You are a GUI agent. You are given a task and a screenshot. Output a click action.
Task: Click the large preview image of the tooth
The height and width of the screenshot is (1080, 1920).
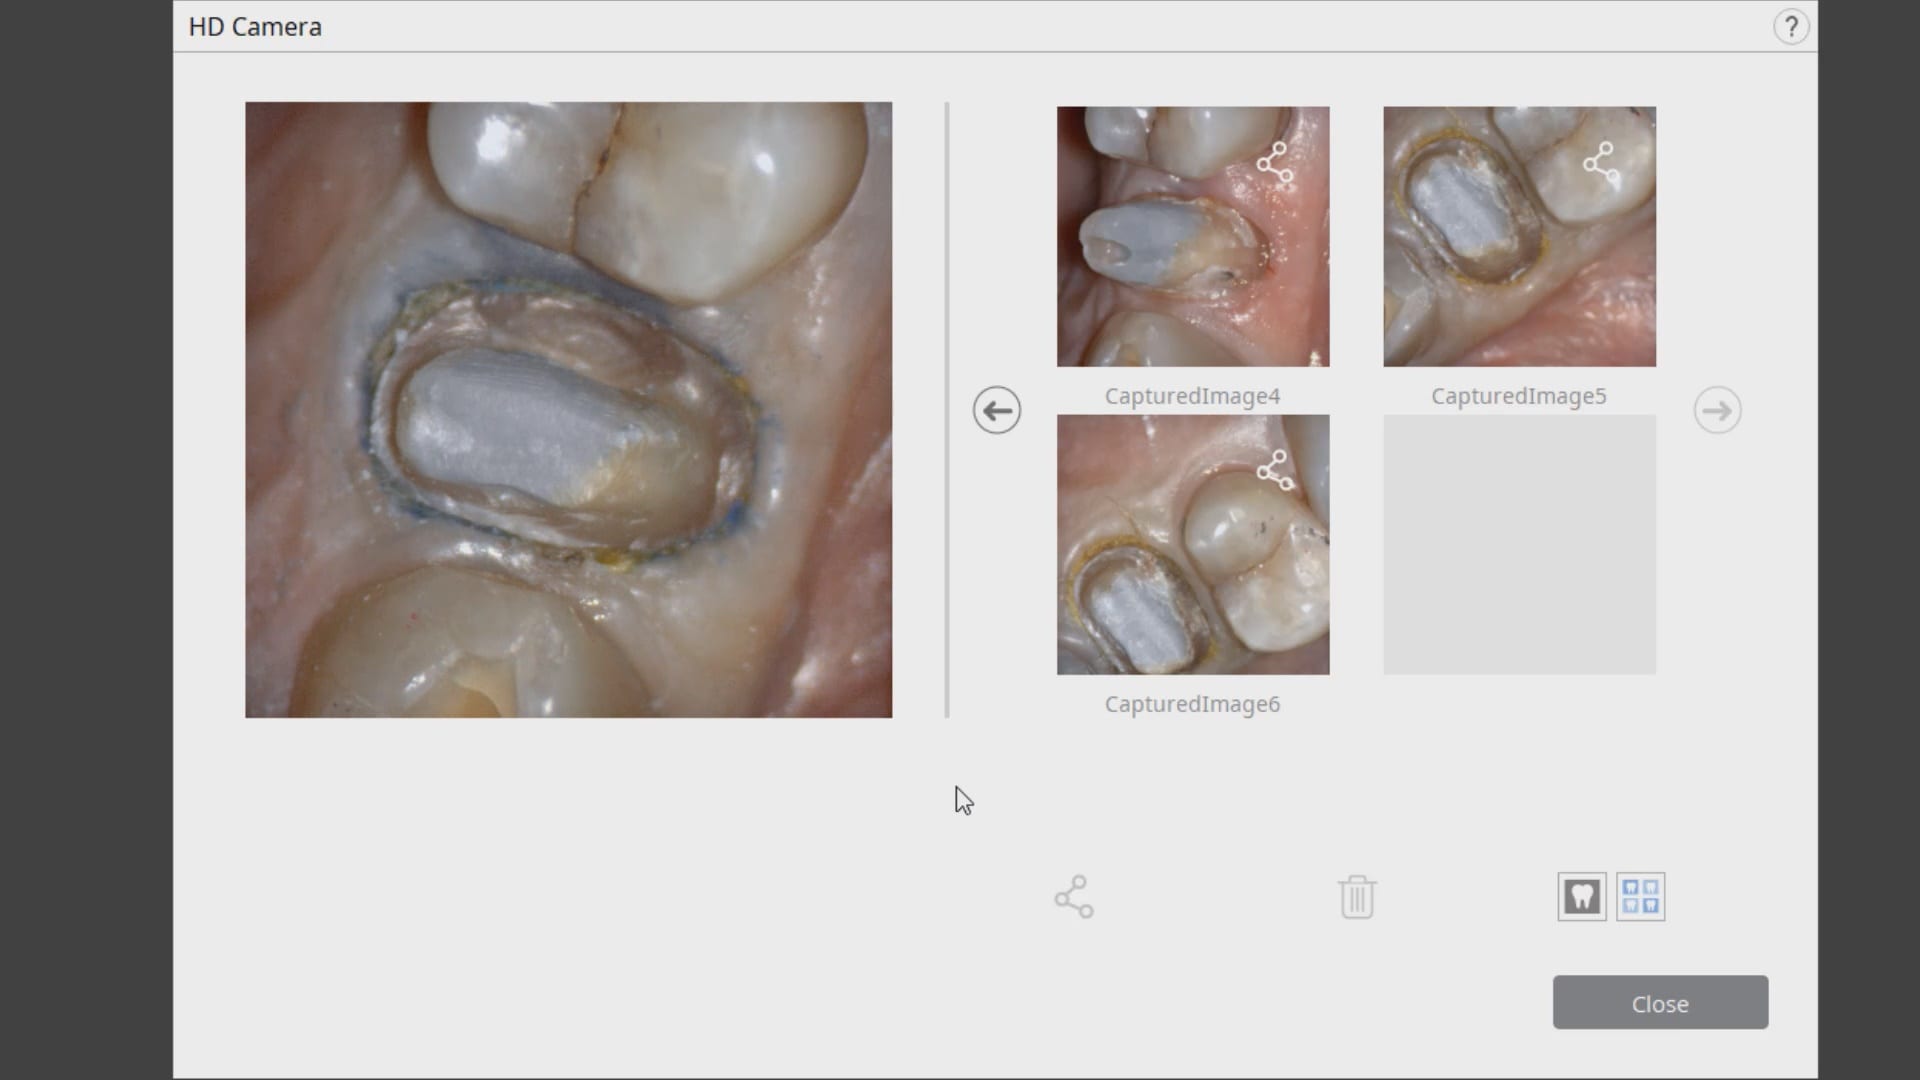point(568,409)
